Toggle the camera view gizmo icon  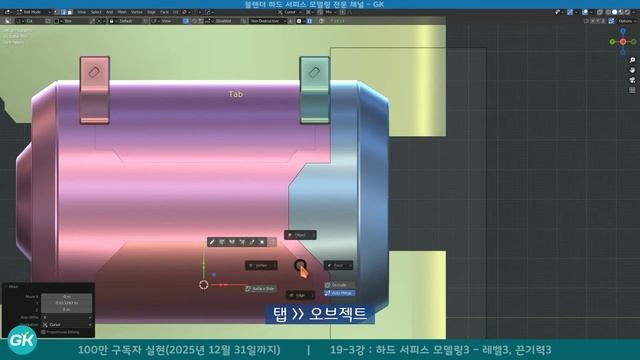632,80
